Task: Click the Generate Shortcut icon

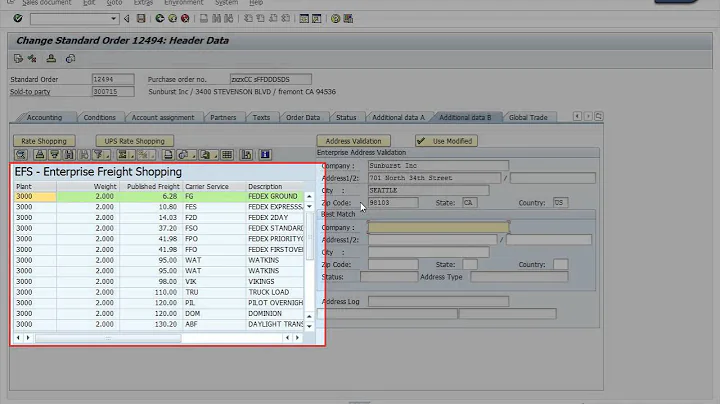Action: (316, 18)
